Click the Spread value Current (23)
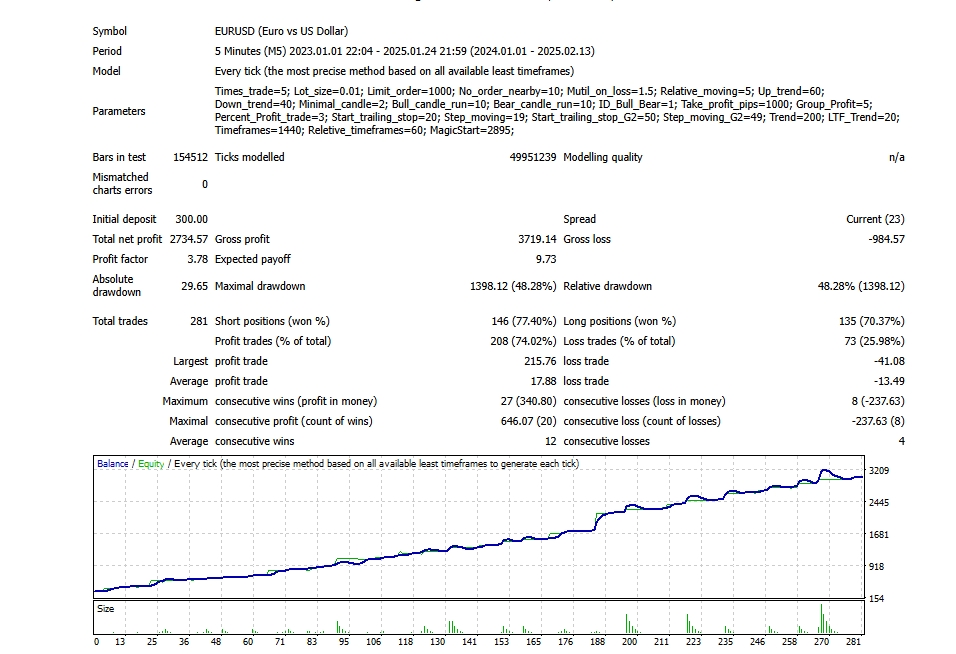Viewport: 956px width, 654px height. point(875,219)
